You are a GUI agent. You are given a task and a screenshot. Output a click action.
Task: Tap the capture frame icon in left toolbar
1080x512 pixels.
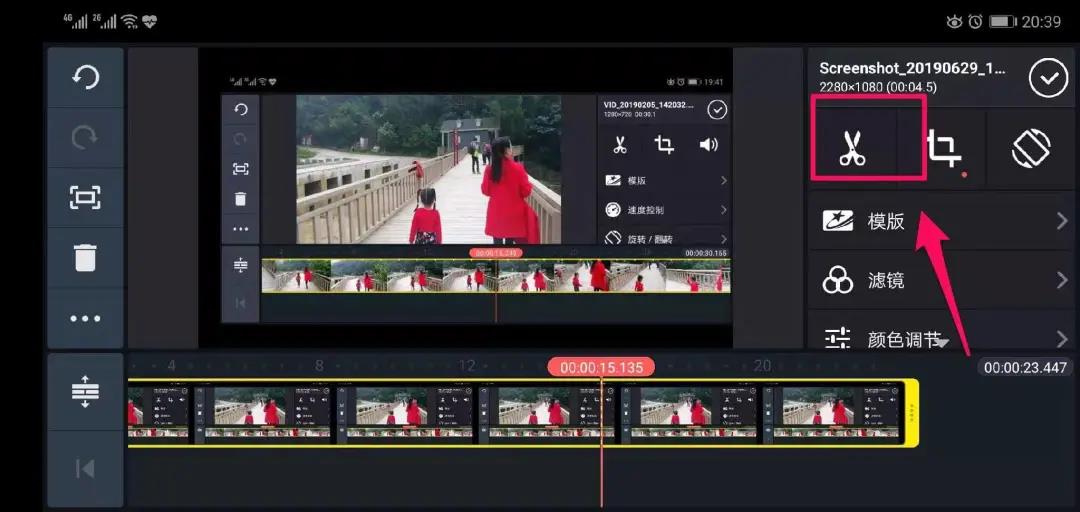click(x=85, y=198)
